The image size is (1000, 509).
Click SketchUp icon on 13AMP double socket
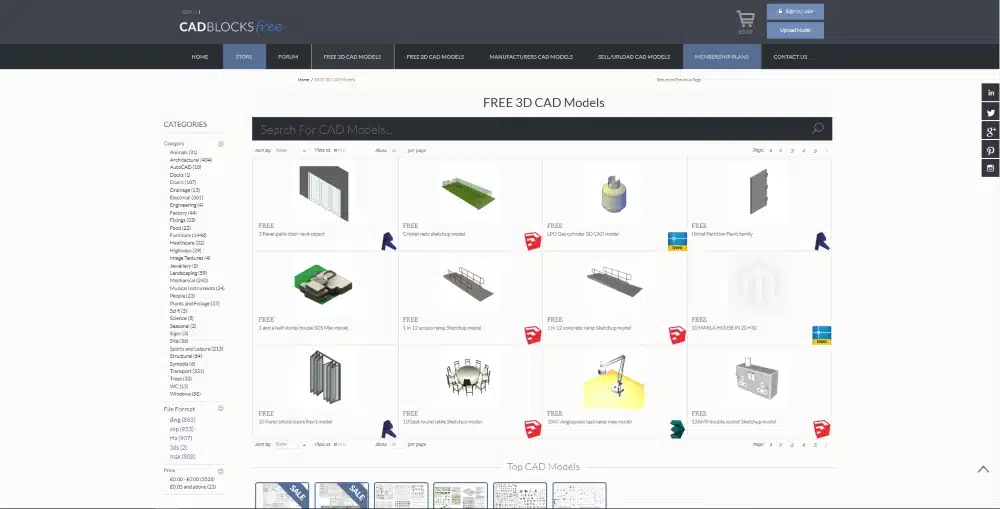[x=821, y=429]
